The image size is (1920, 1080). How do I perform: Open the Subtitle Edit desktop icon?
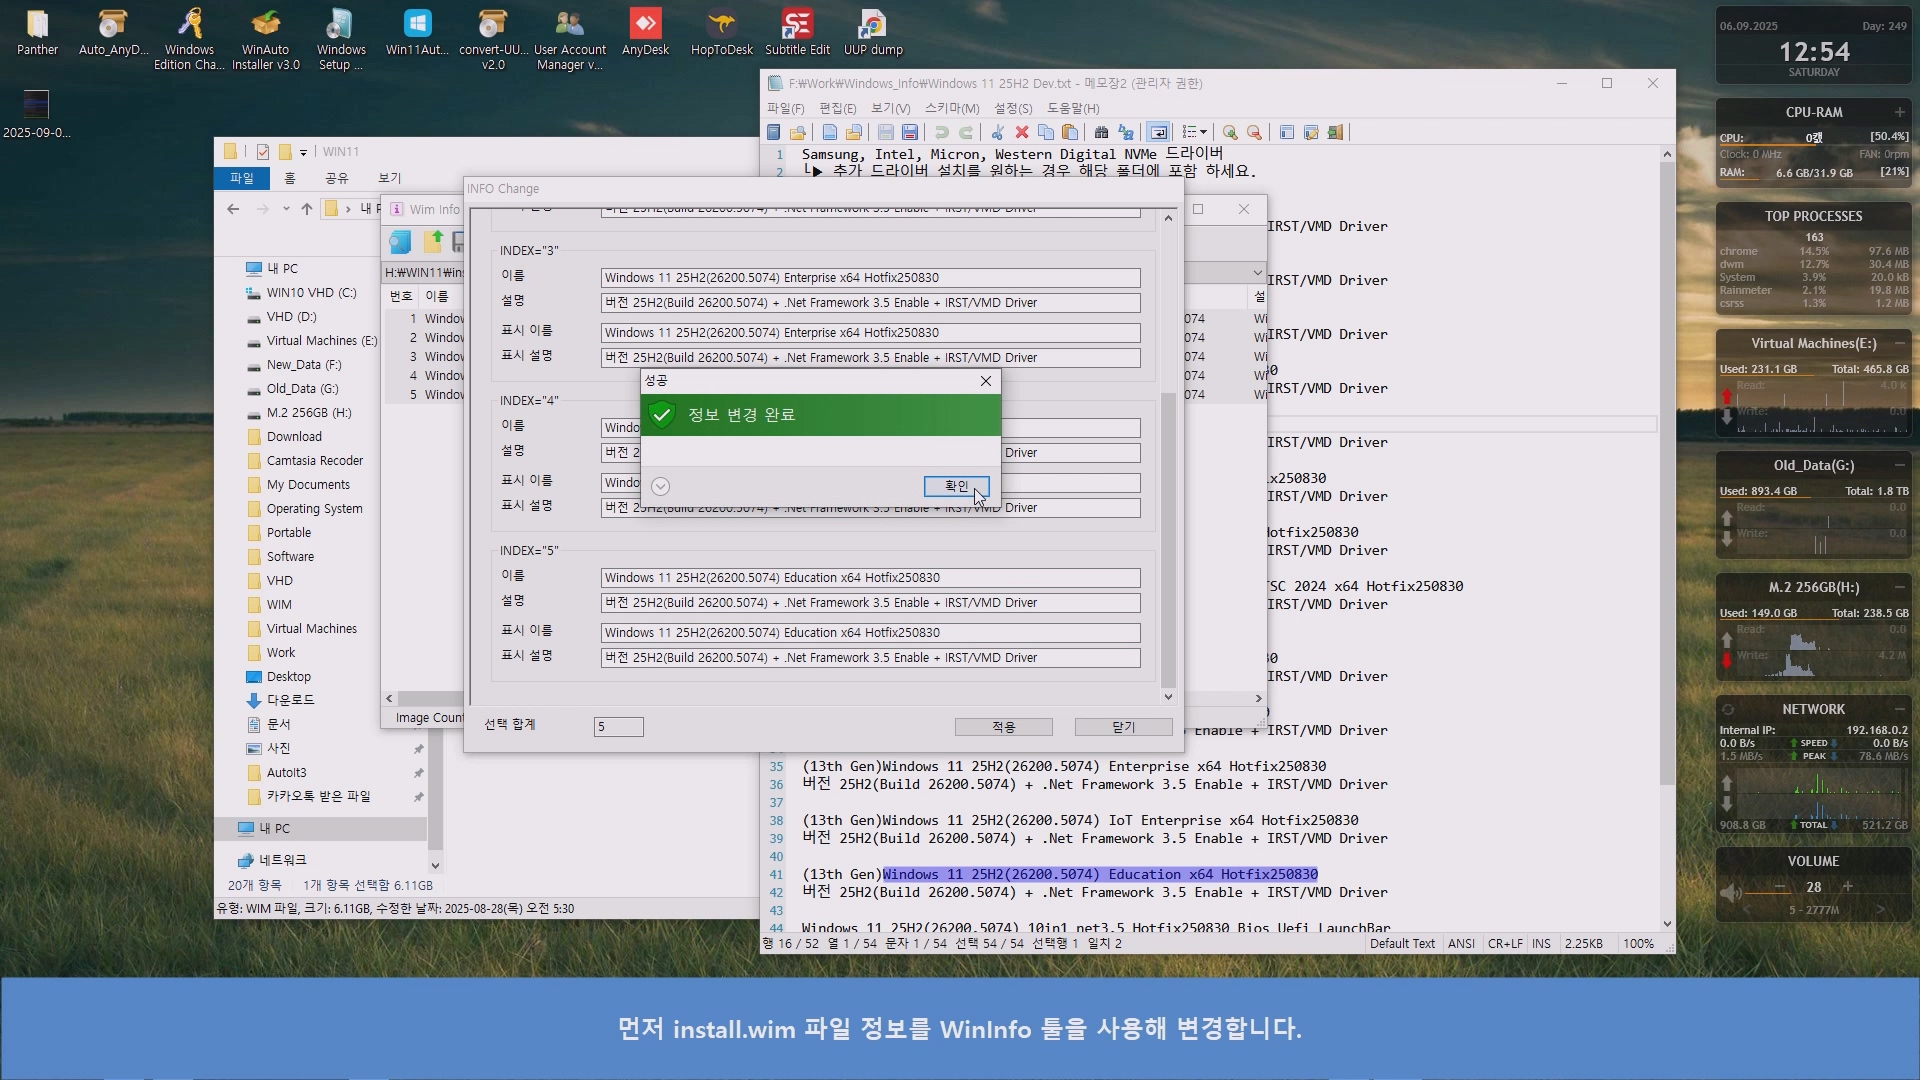pos(797,32)
